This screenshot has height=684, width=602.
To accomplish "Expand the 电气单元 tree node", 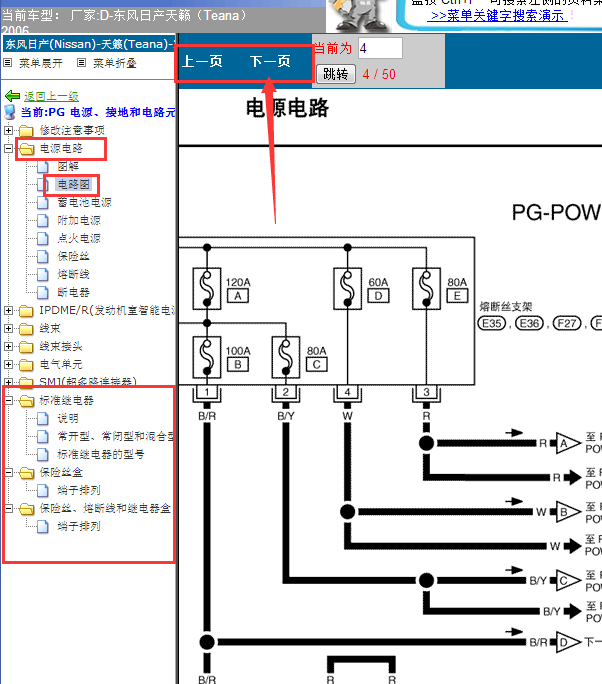I will point(8,364).
